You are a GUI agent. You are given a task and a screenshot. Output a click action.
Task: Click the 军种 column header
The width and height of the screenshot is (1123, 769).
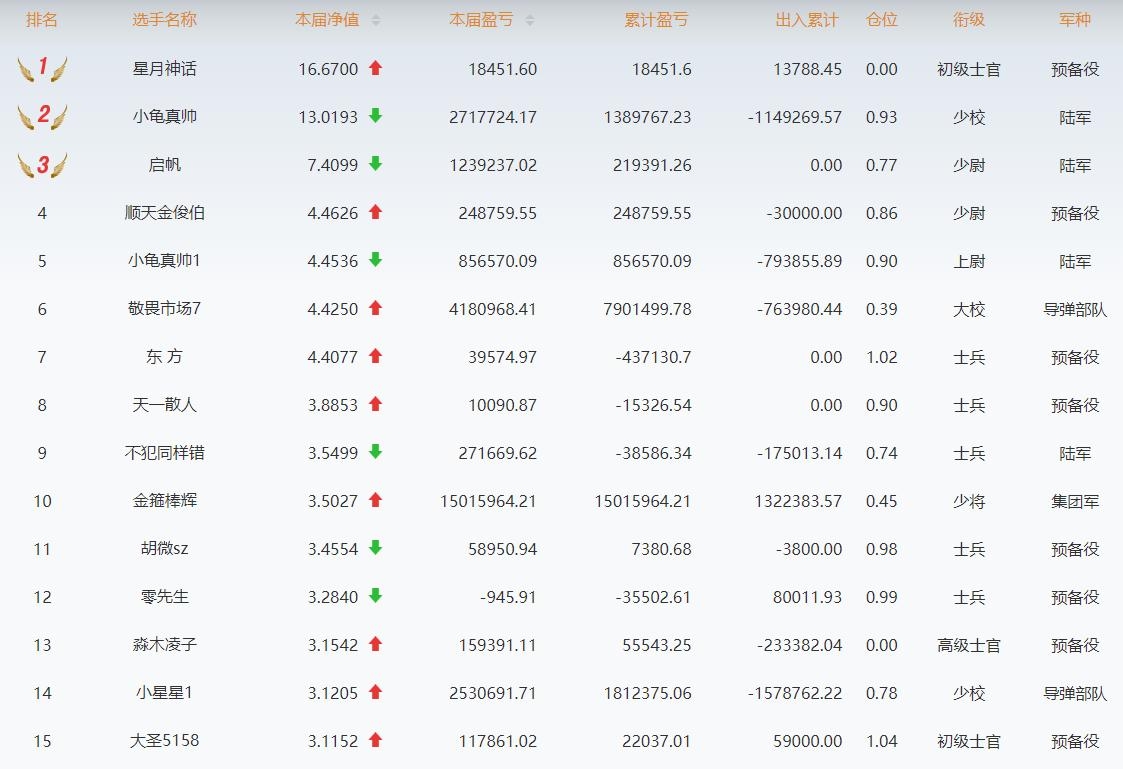click(x=1075, y=20)
